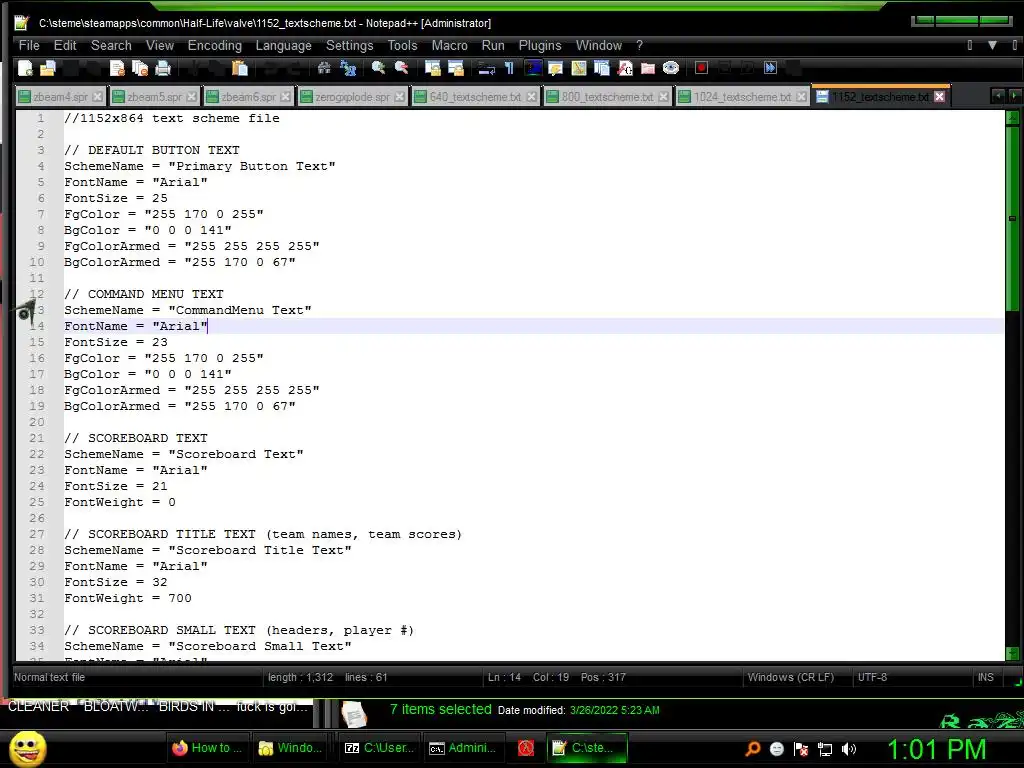
Task: Click the network tray icon
Action: pos(825,749)
